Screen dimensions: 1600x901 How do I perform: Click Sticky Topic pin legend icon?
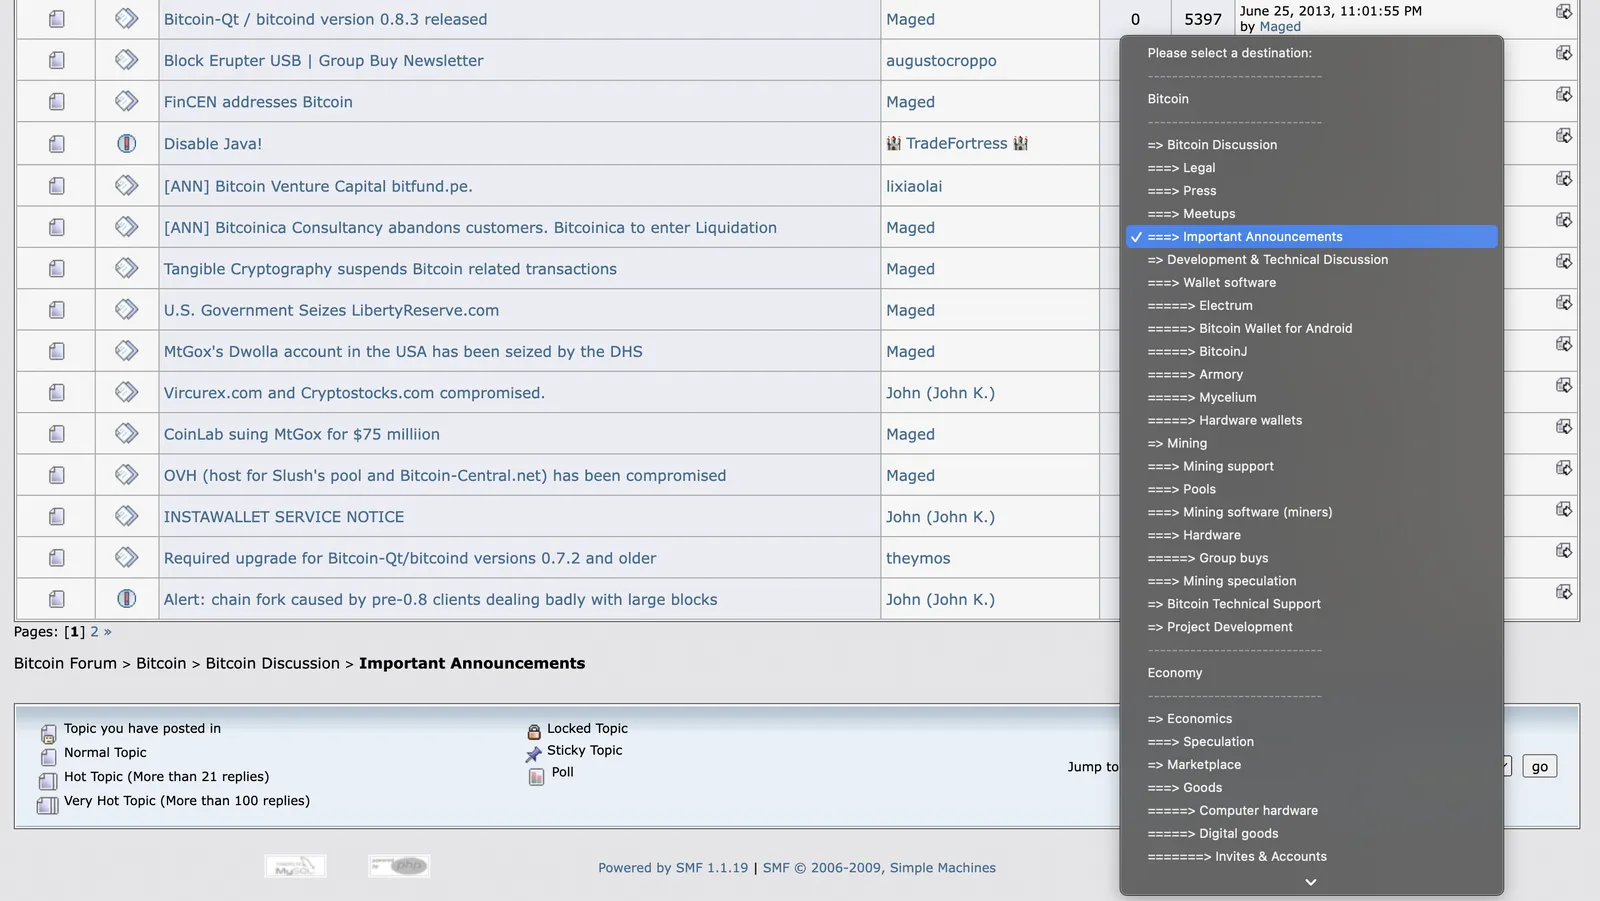pyautogui.click(x=533, y=753)
